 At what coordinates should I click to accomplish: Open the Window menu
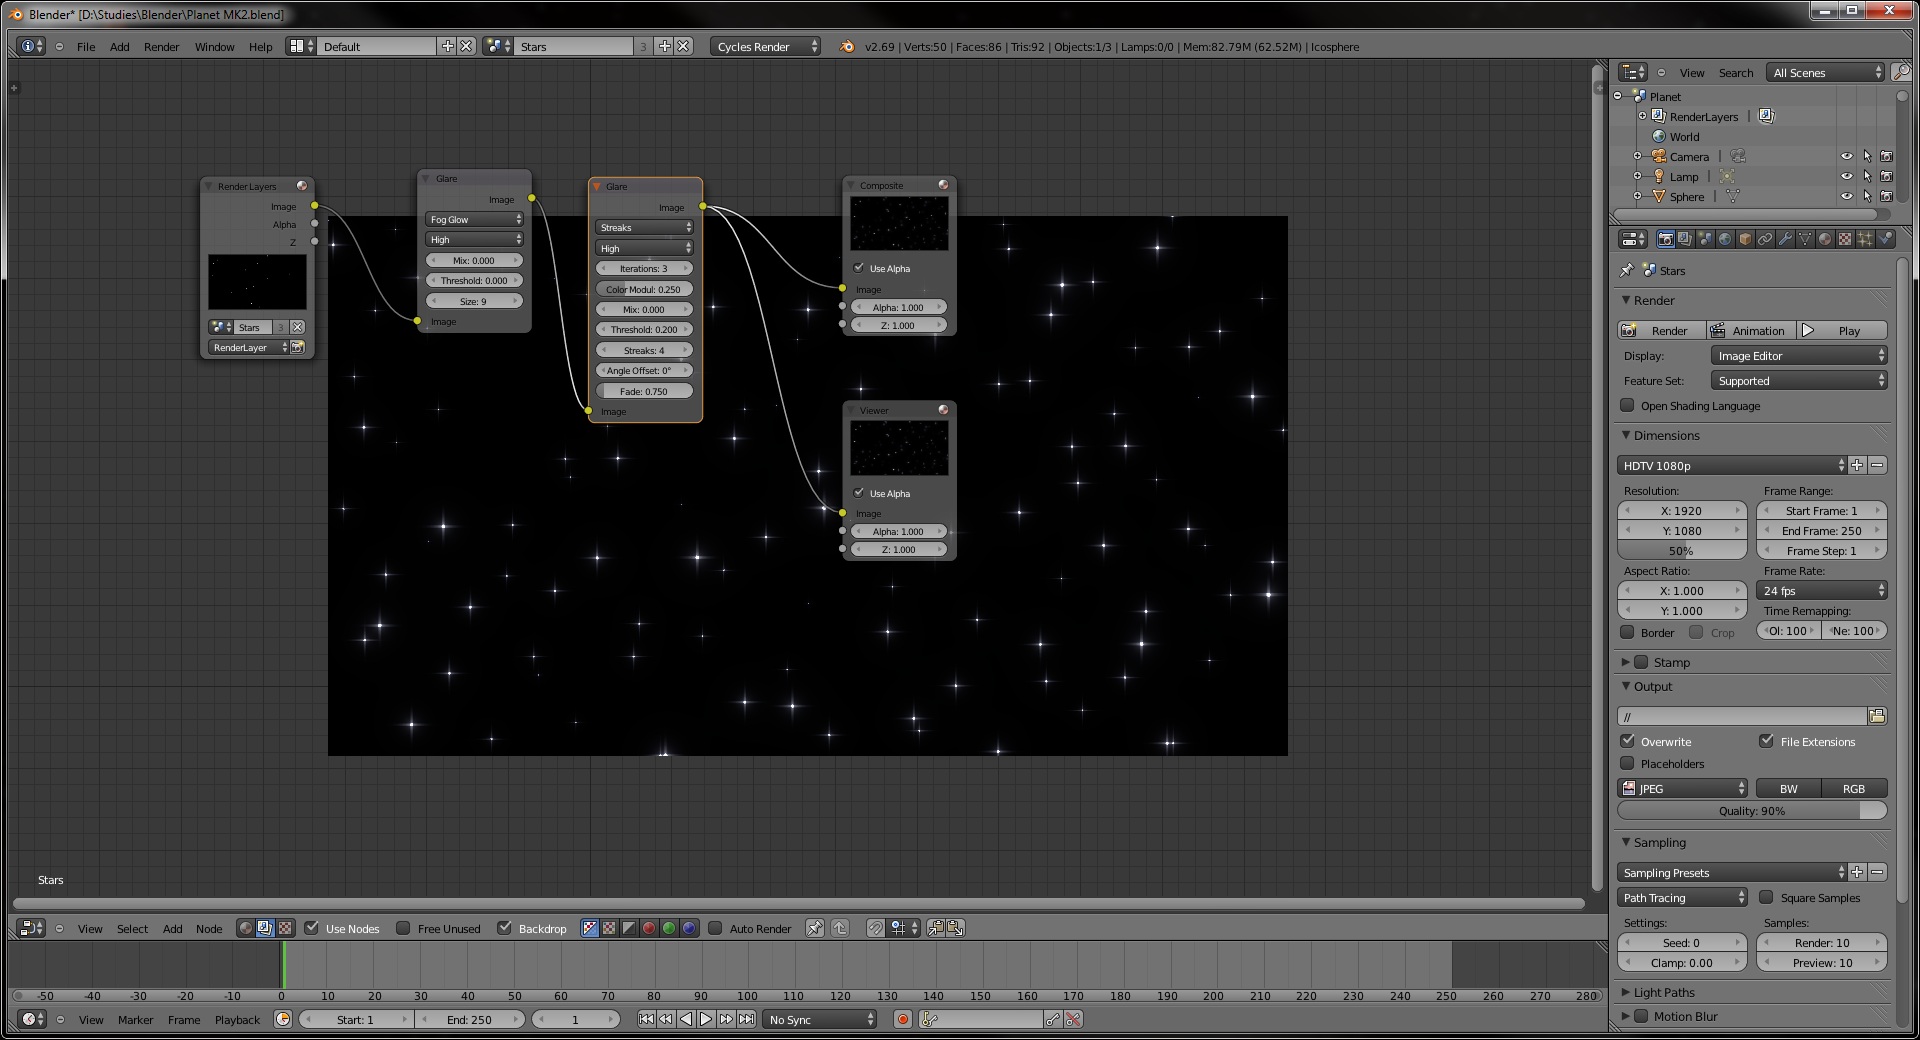[x=214, y=46]
